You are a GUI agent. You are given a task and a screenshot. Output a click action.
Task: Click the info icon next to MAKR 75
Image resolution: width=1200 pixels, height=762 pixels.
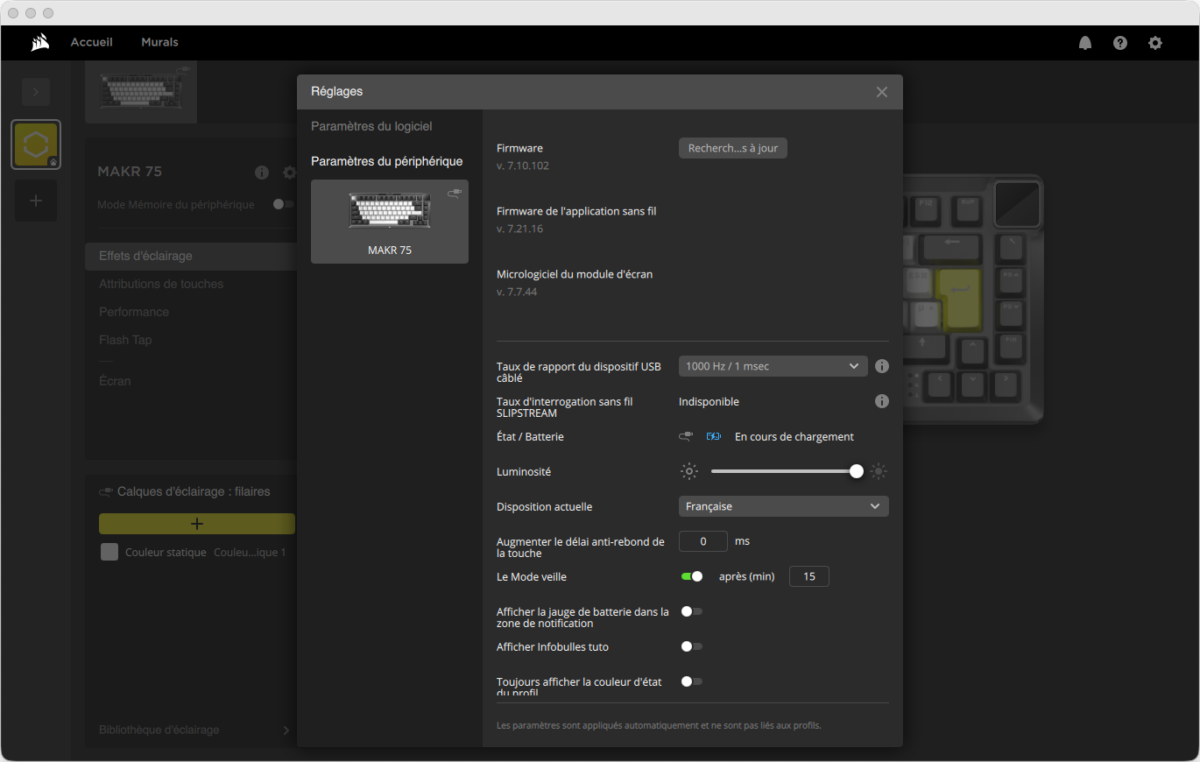point(261,172)
